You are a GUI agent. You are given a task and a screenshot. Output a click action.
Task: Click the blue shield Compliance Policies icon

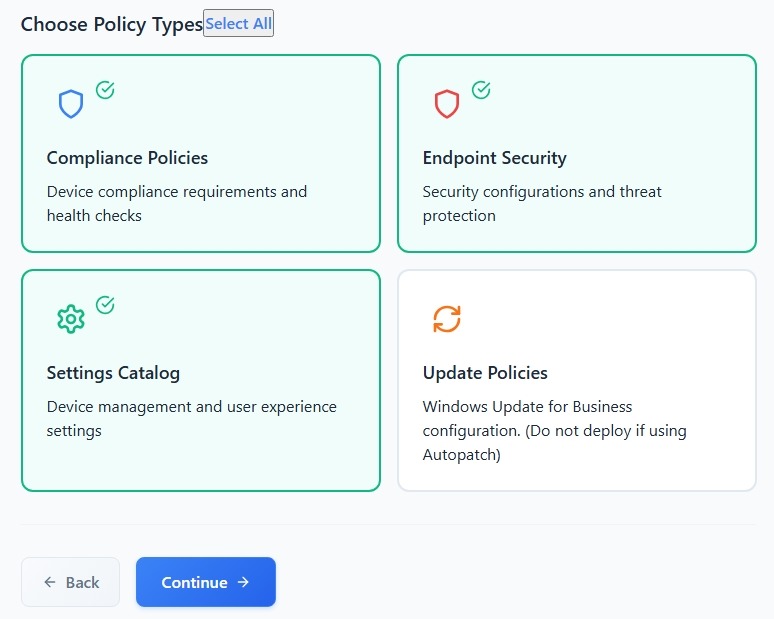click(x=71, y=104)
